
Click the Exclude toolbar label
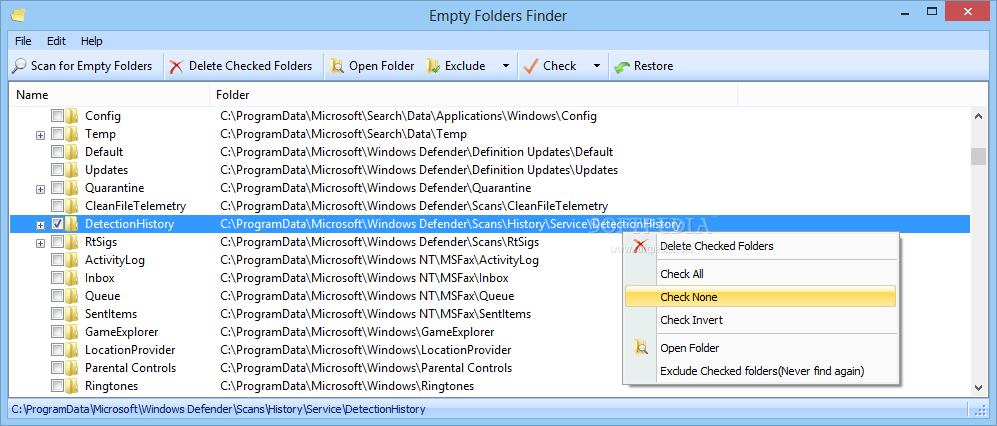point(465,66)
